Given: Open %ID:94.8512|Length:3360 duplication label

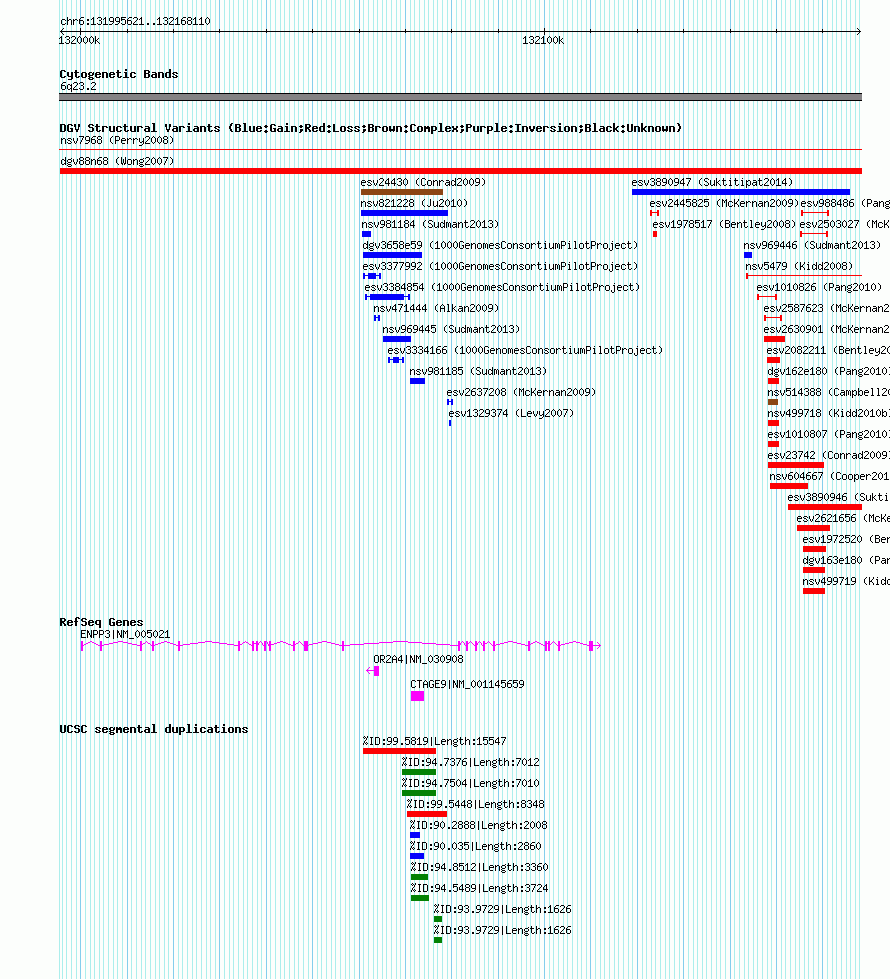Looking at the screenshot, I should (x=479, y=867).
